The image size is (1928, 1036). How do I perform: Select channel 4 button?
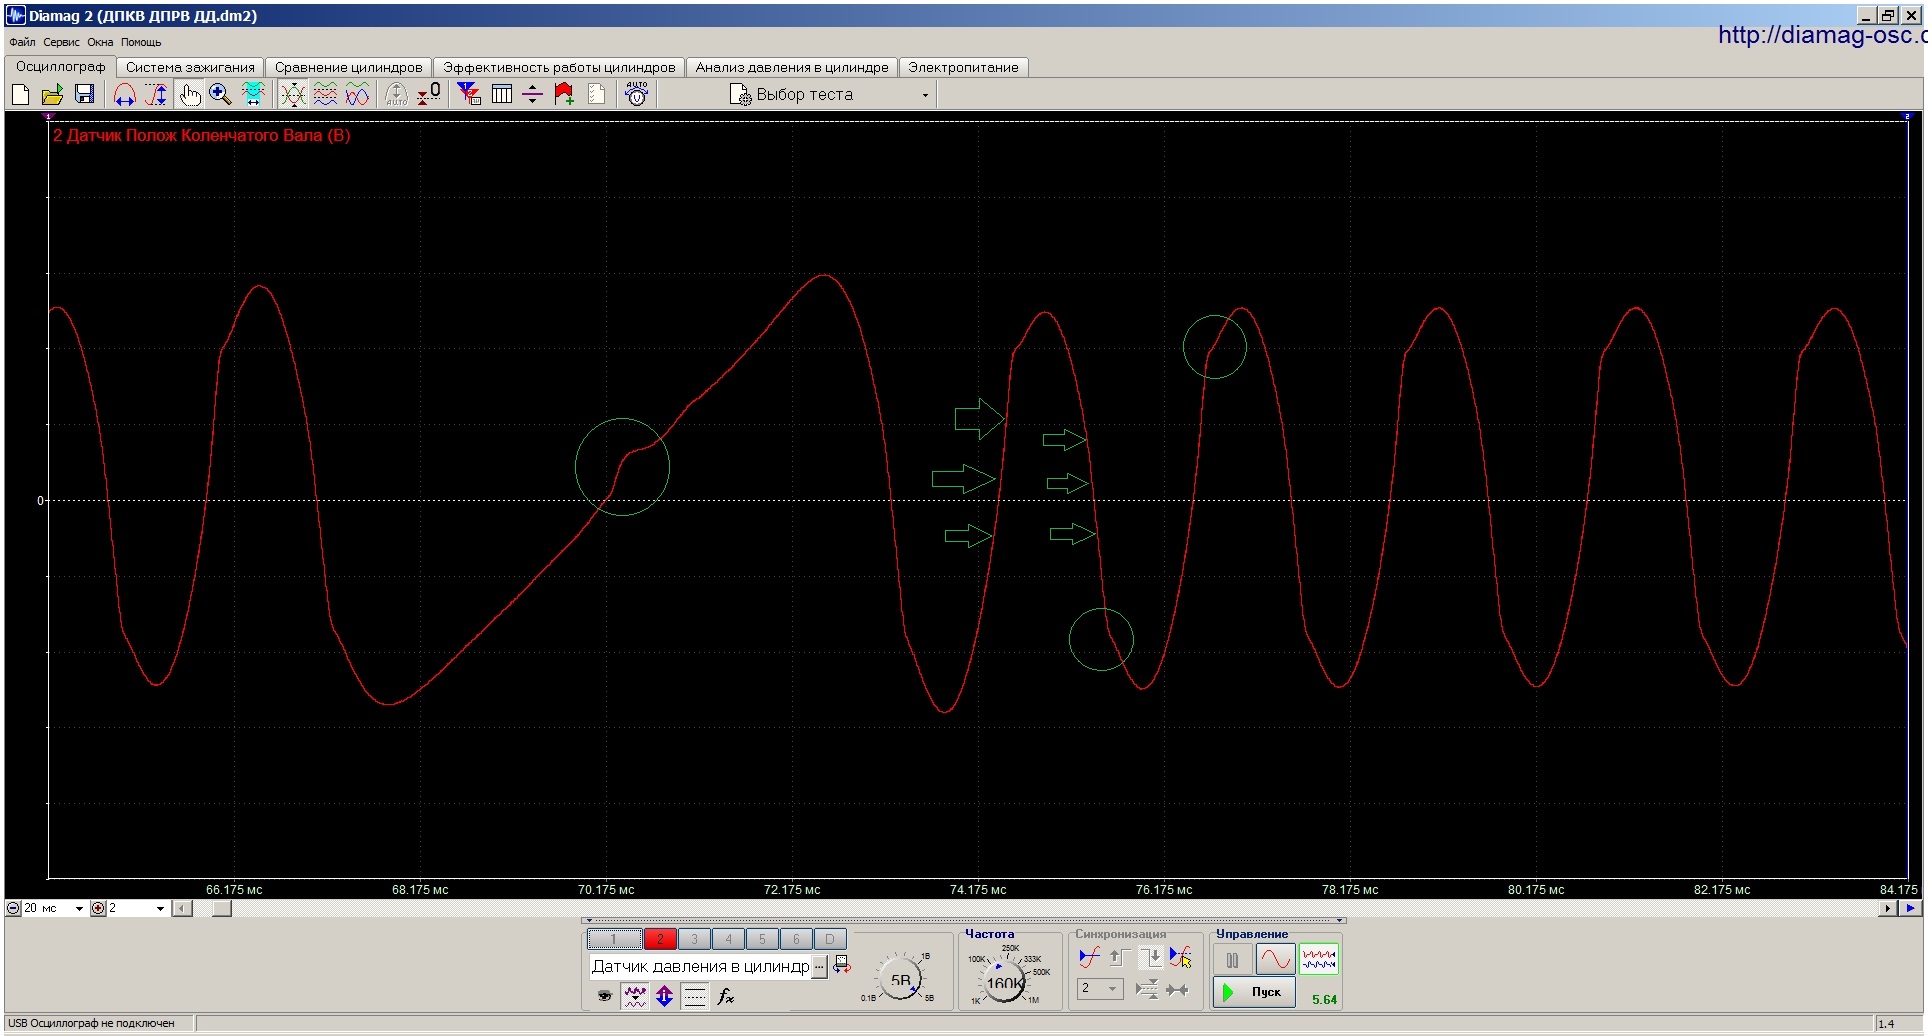coord(728,939)
